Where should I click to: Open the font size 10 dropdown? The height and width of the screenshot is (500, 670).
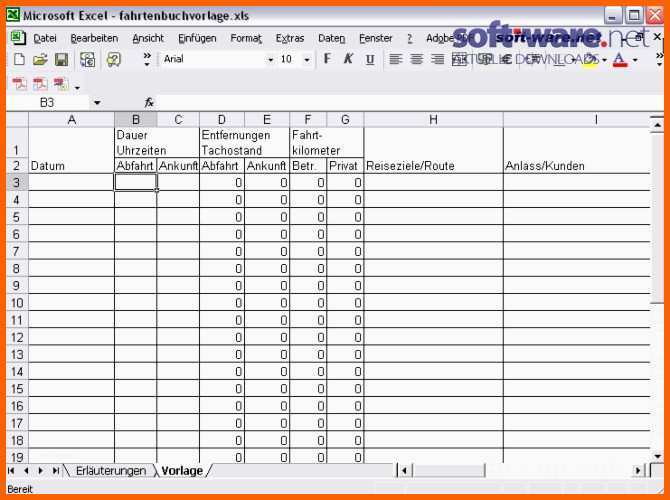point(306,60)
